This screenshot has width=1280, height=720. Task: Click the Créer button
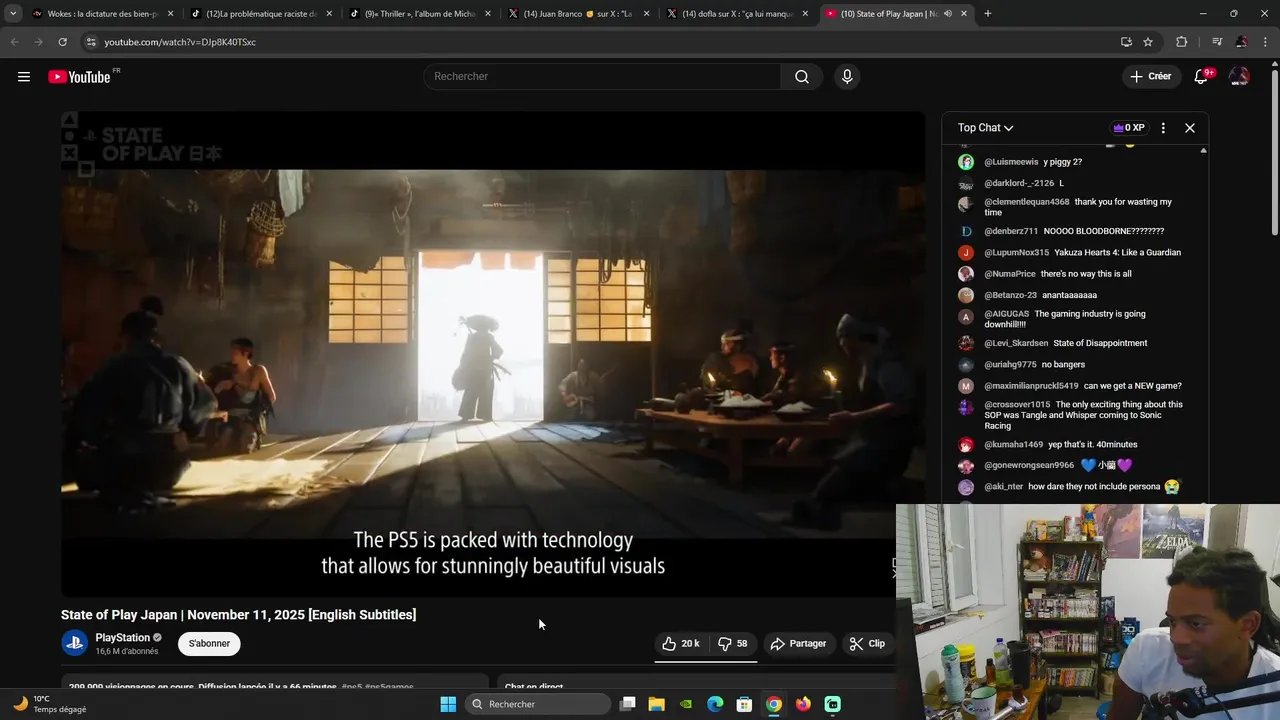point(1150,77)
